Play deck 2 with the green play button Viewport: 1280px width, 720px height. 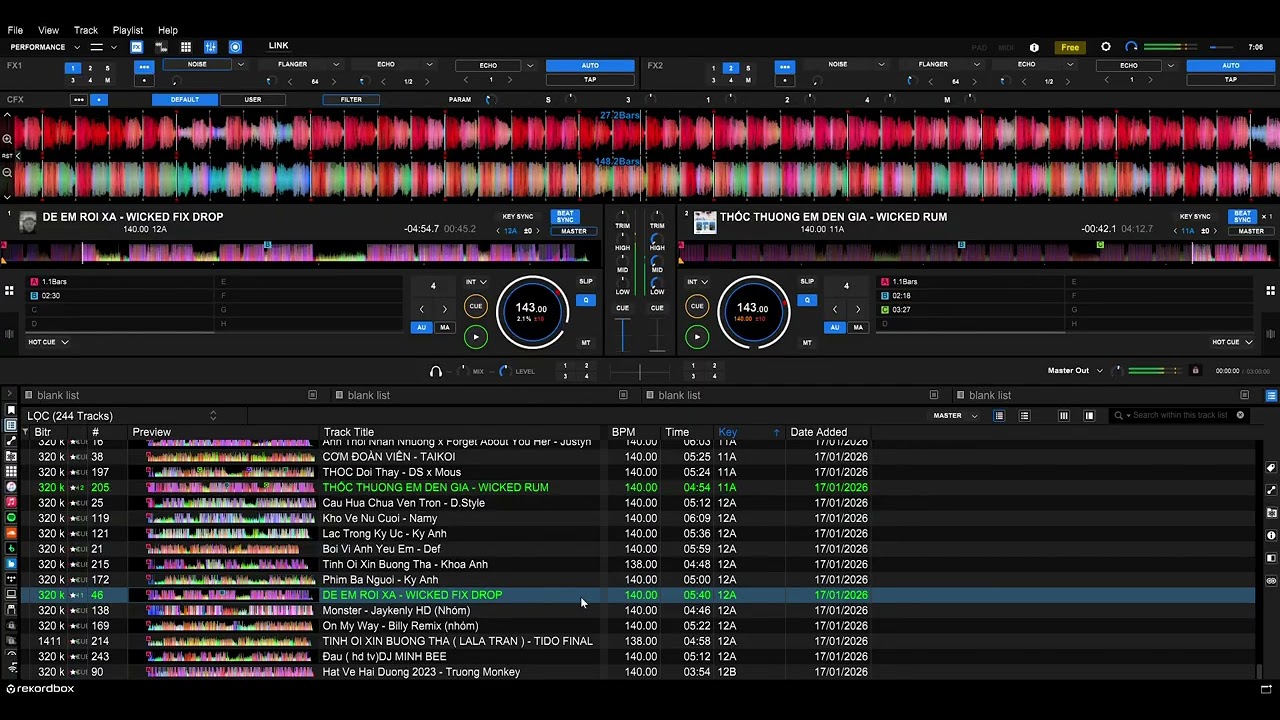(x=697, y=337)
